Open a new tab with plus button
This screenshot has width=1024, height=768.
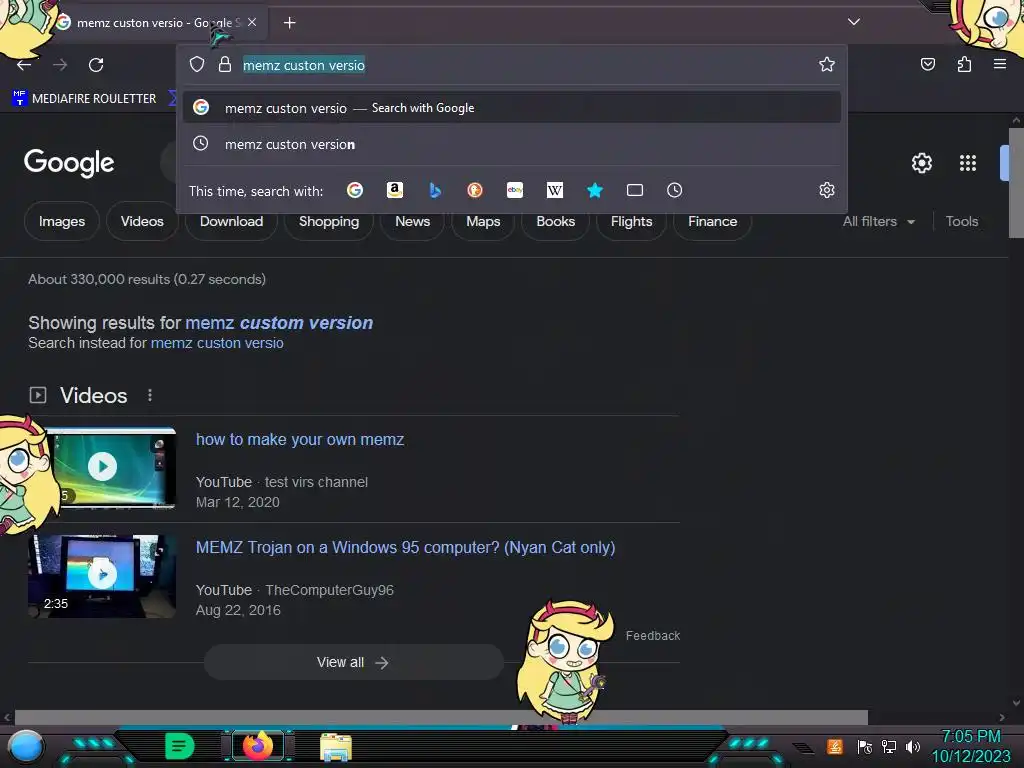(x=289, y=23)
